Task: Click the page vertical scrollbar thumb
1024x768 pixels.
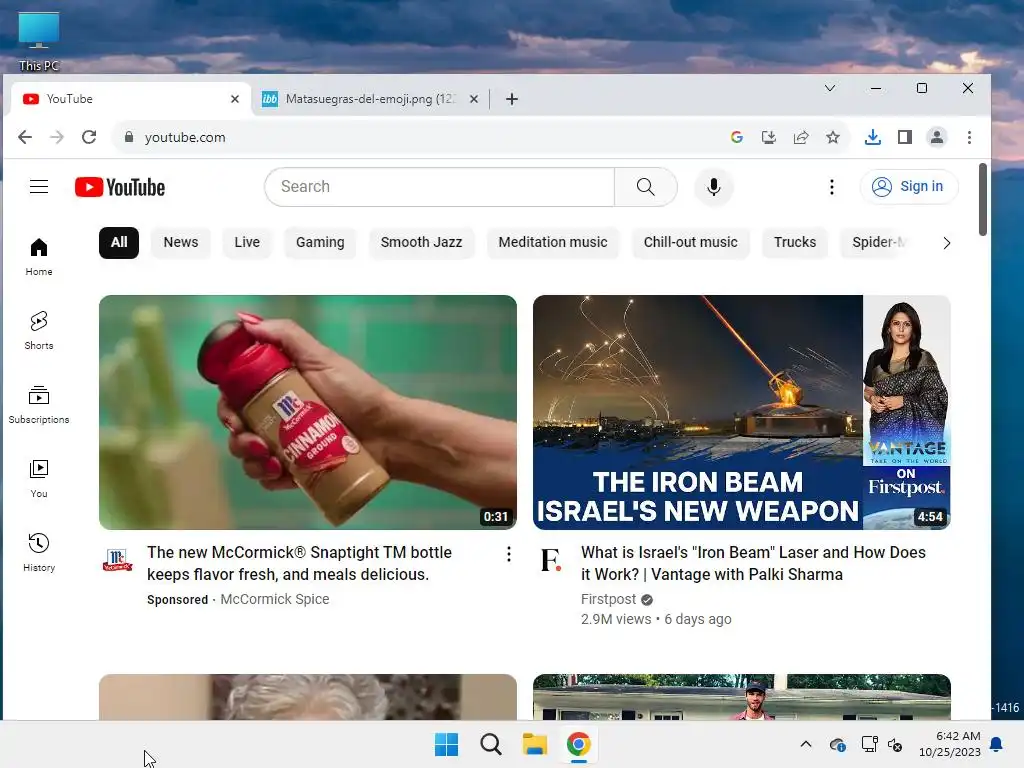Action: [x=983, y=199]
